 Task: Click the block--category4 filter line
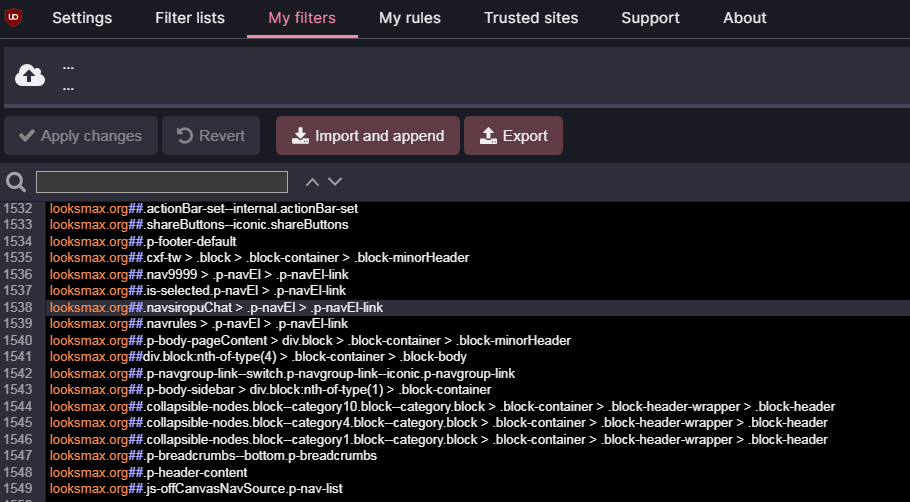[439, 423]
